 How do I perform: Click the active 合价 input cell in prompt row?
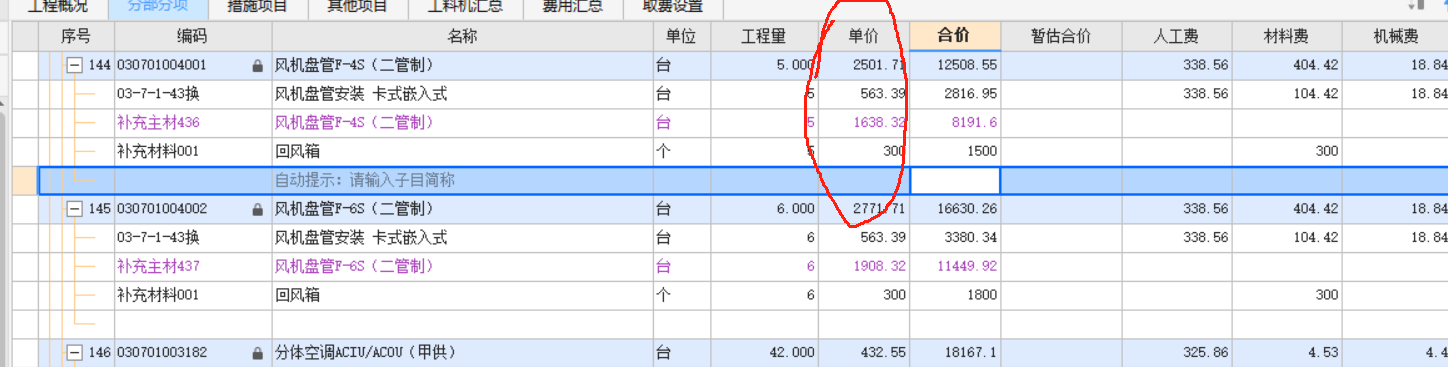coord(955,181)
